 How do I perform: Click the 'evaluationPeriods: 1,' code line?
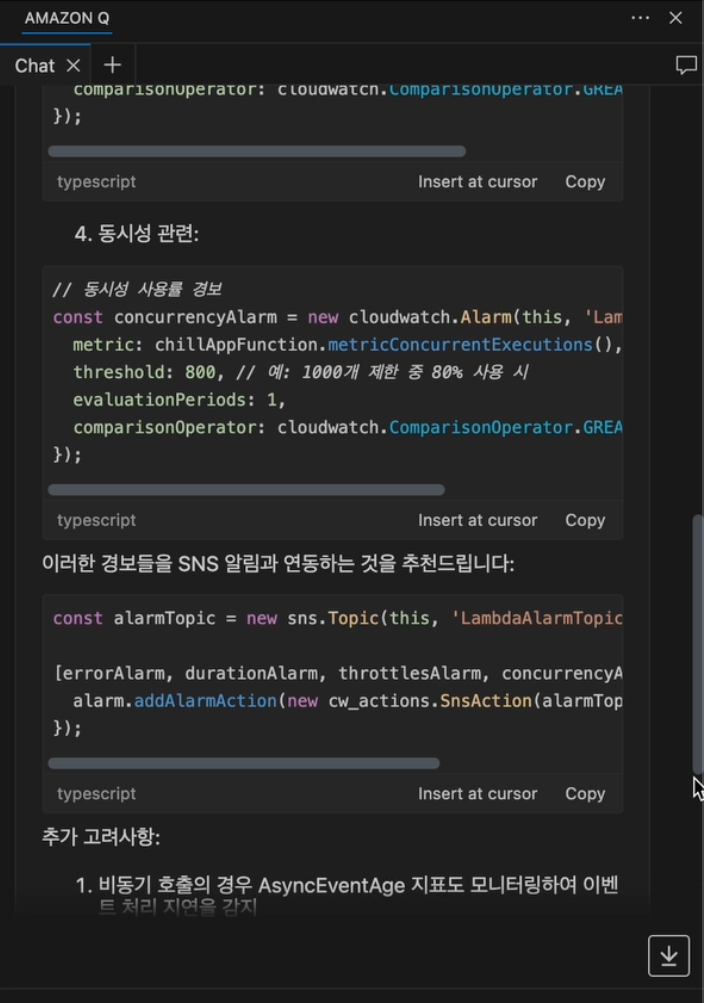tap(179, 400)
